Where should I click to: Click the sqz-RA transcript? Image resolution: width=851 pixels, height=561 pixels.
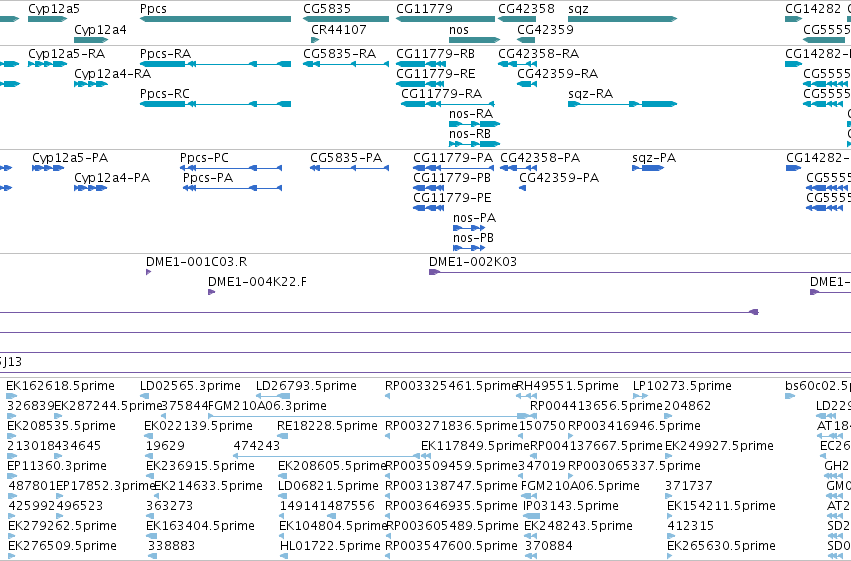coord(623,104)
